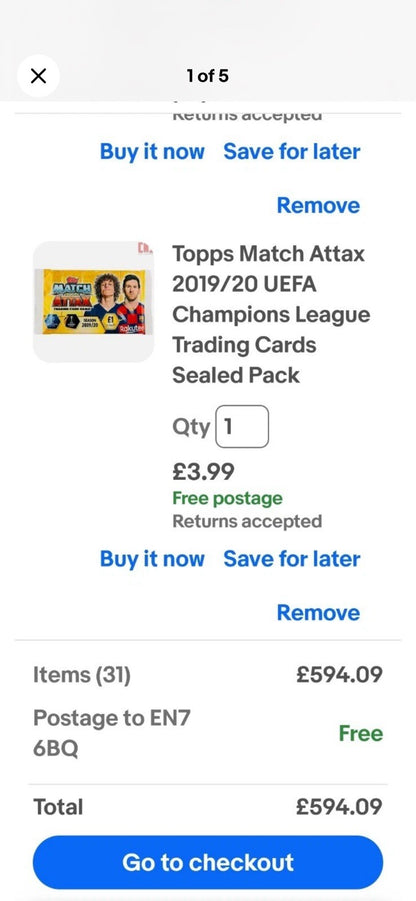Click Buy it now for the item above the Topps pack
The image size is (416, 901).
click(152, 152)
